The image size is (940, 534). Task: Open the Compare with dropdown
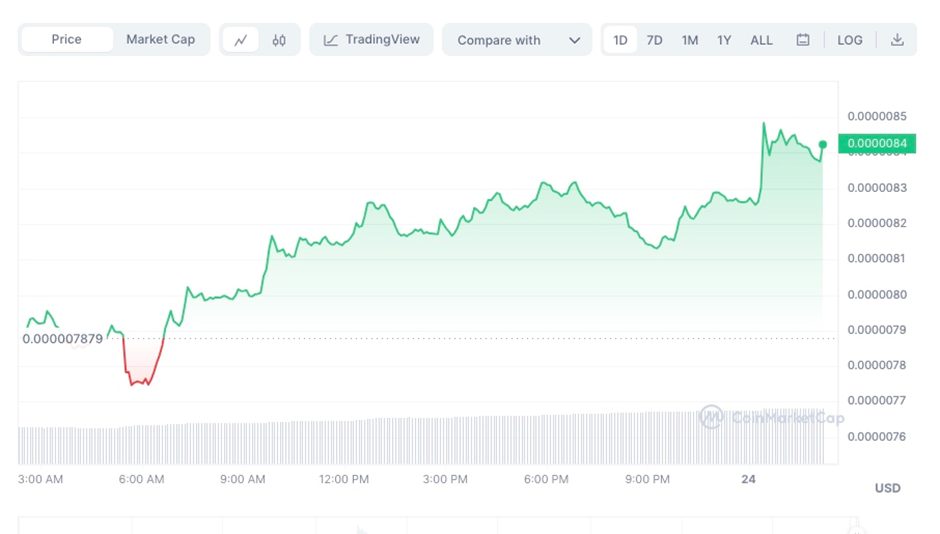coord(499,40)
